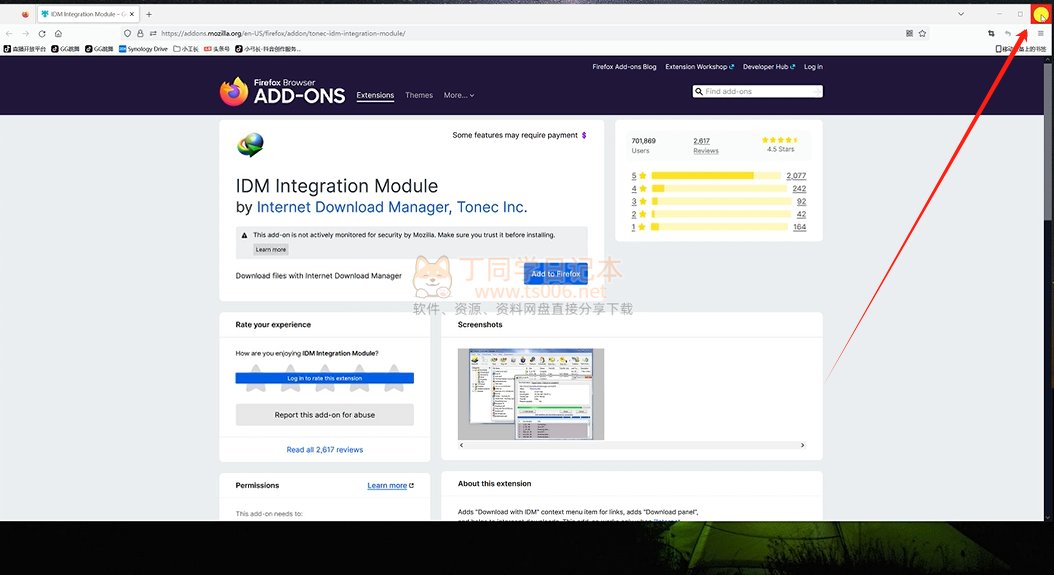Click the screenshot crop icon in toolbar
Image resolution: width=1054 pixels, height=575 pixels.
(x=991, y=33)
